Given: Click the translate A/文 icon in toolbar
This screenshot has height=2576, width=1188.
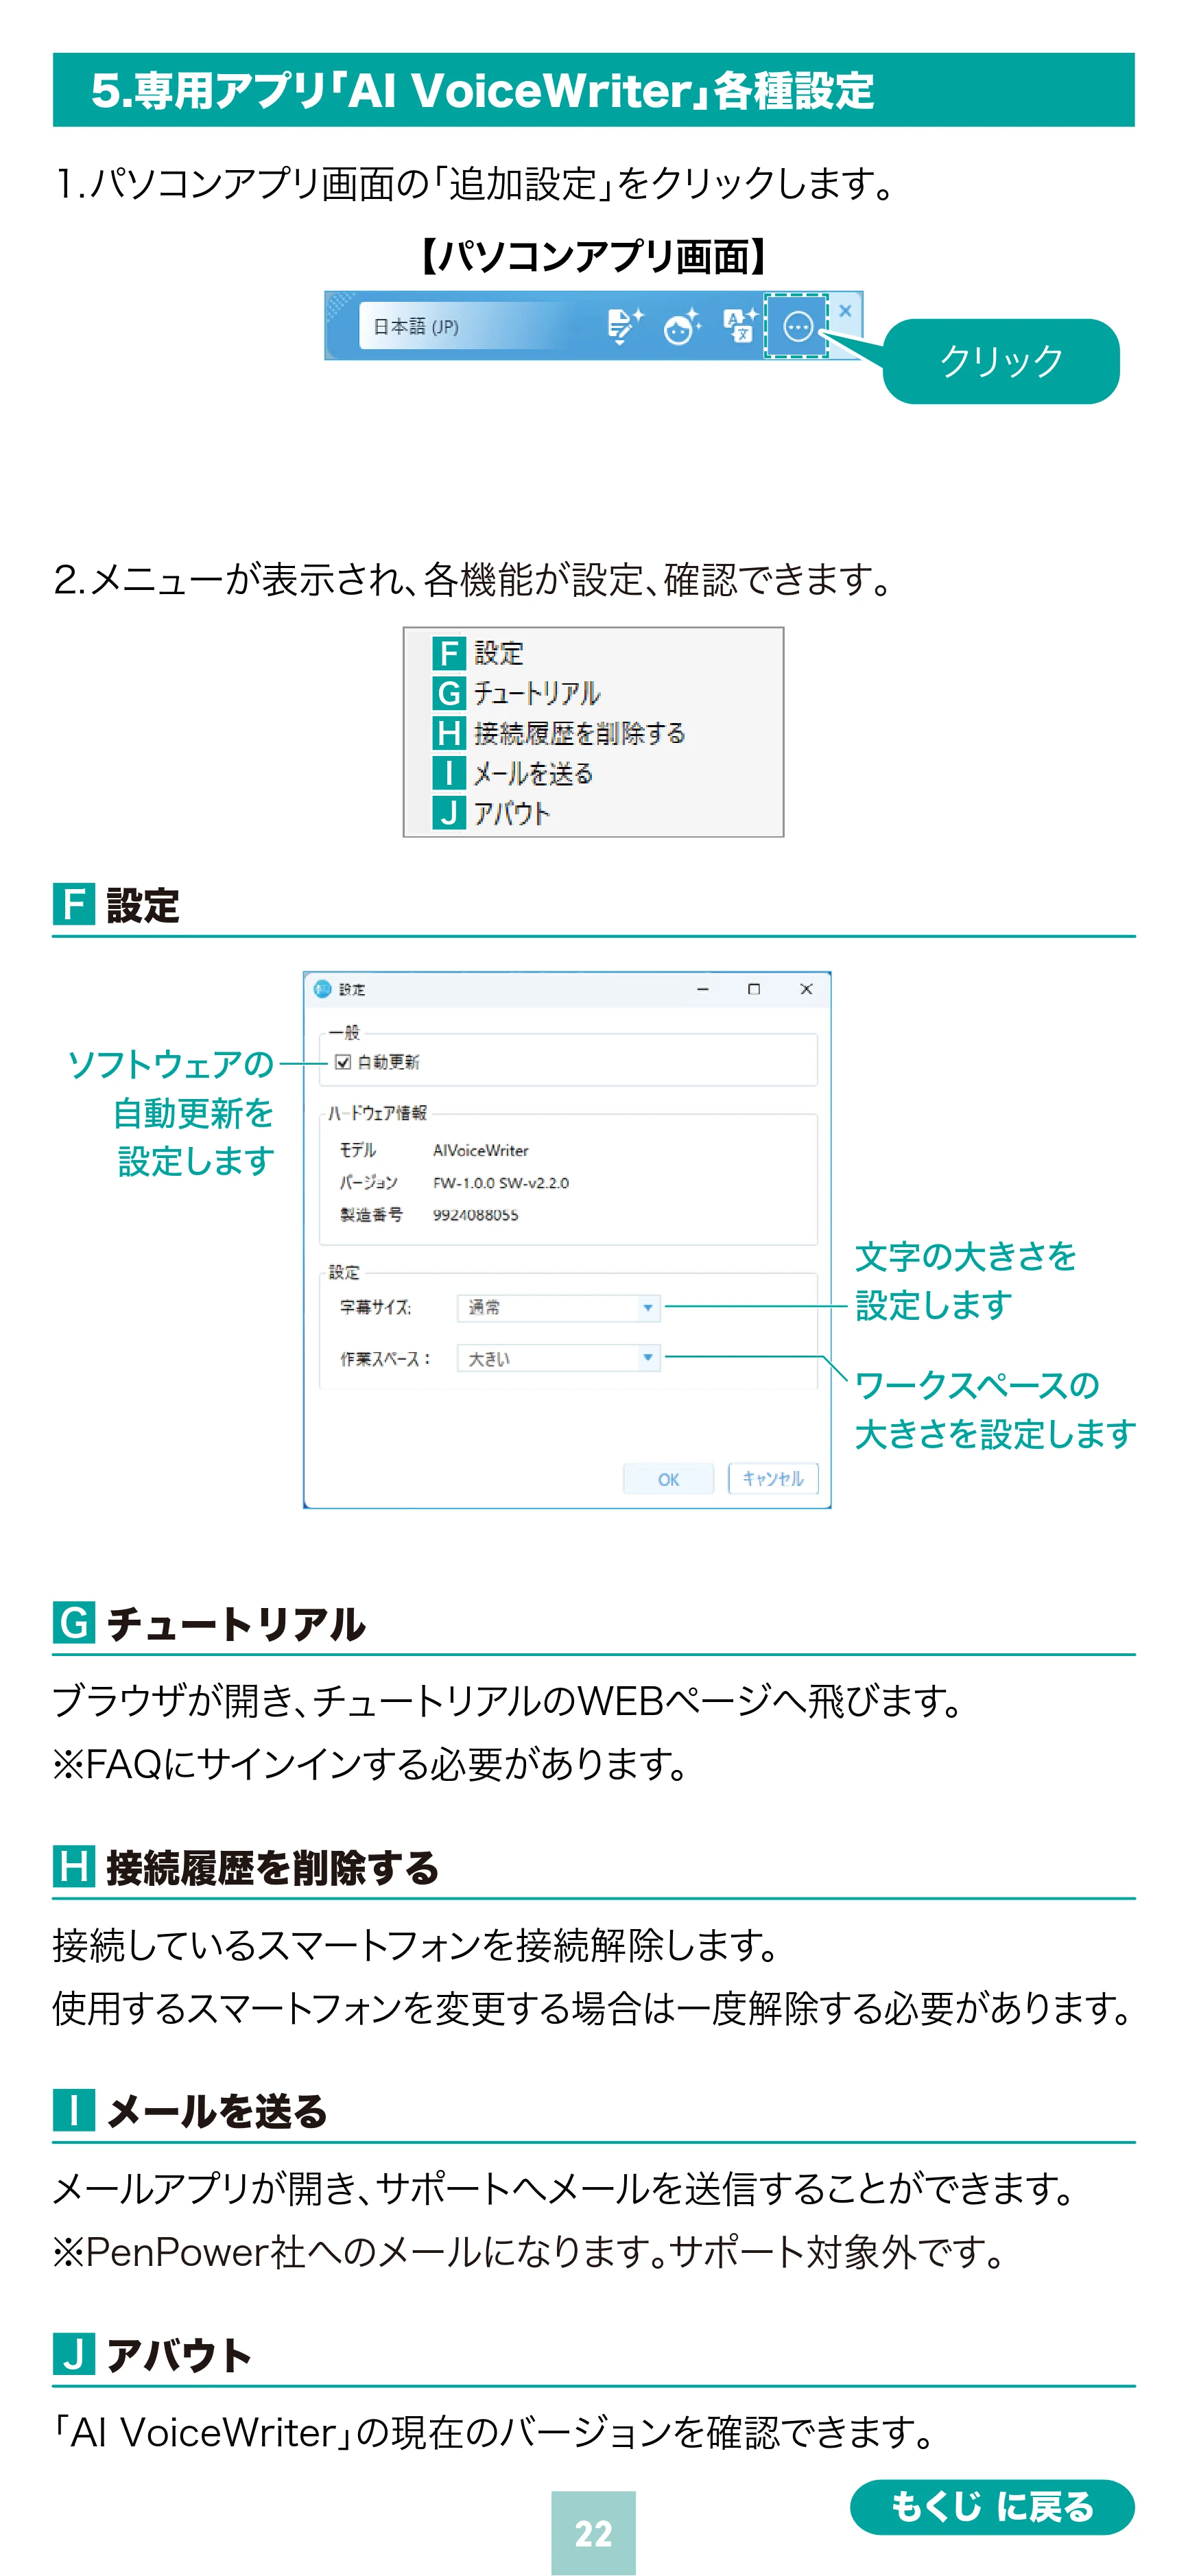Looking at the screenshot, I should (x=740, y=326).
